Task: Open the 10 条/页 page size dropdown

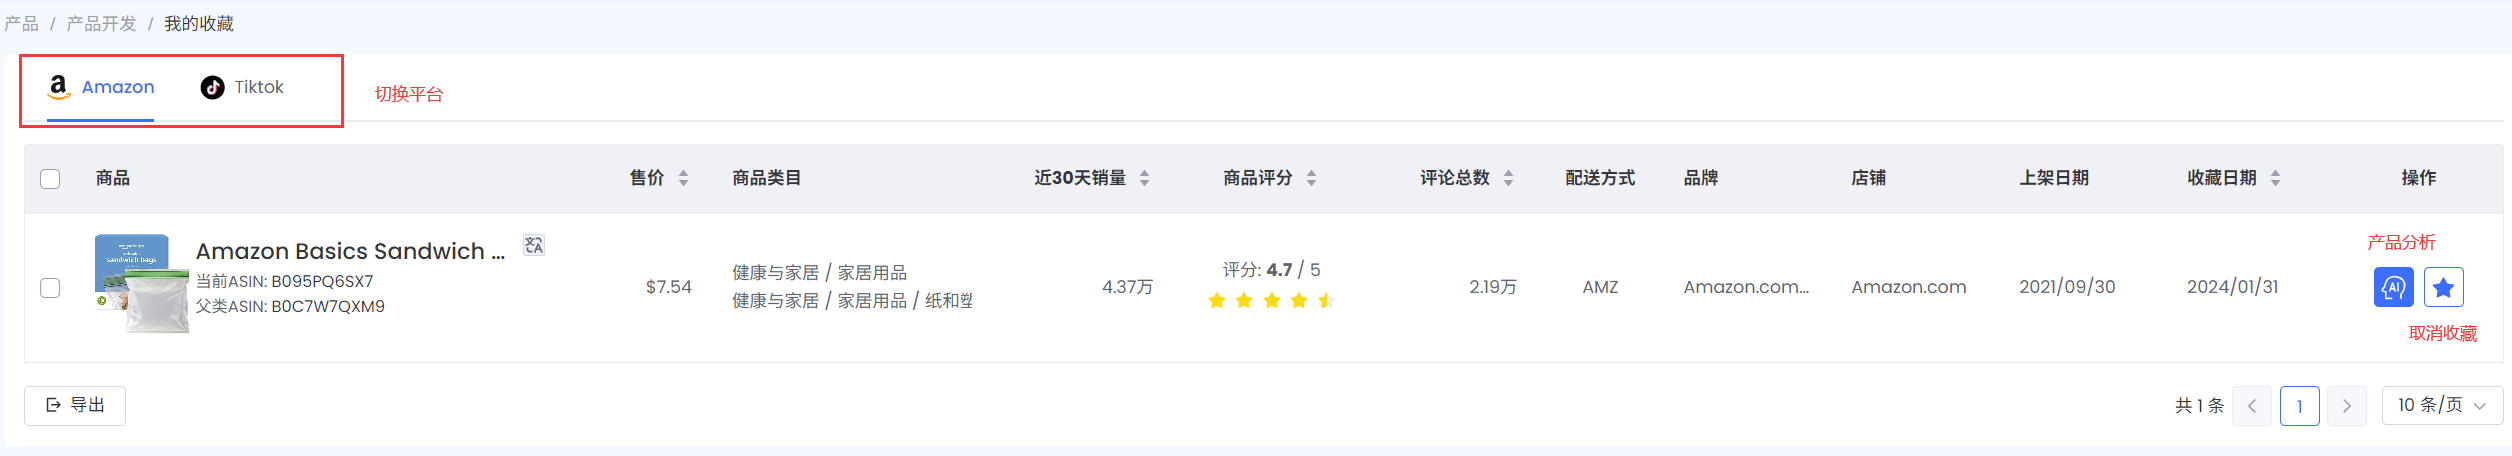Action: [x=2442, y=406]
